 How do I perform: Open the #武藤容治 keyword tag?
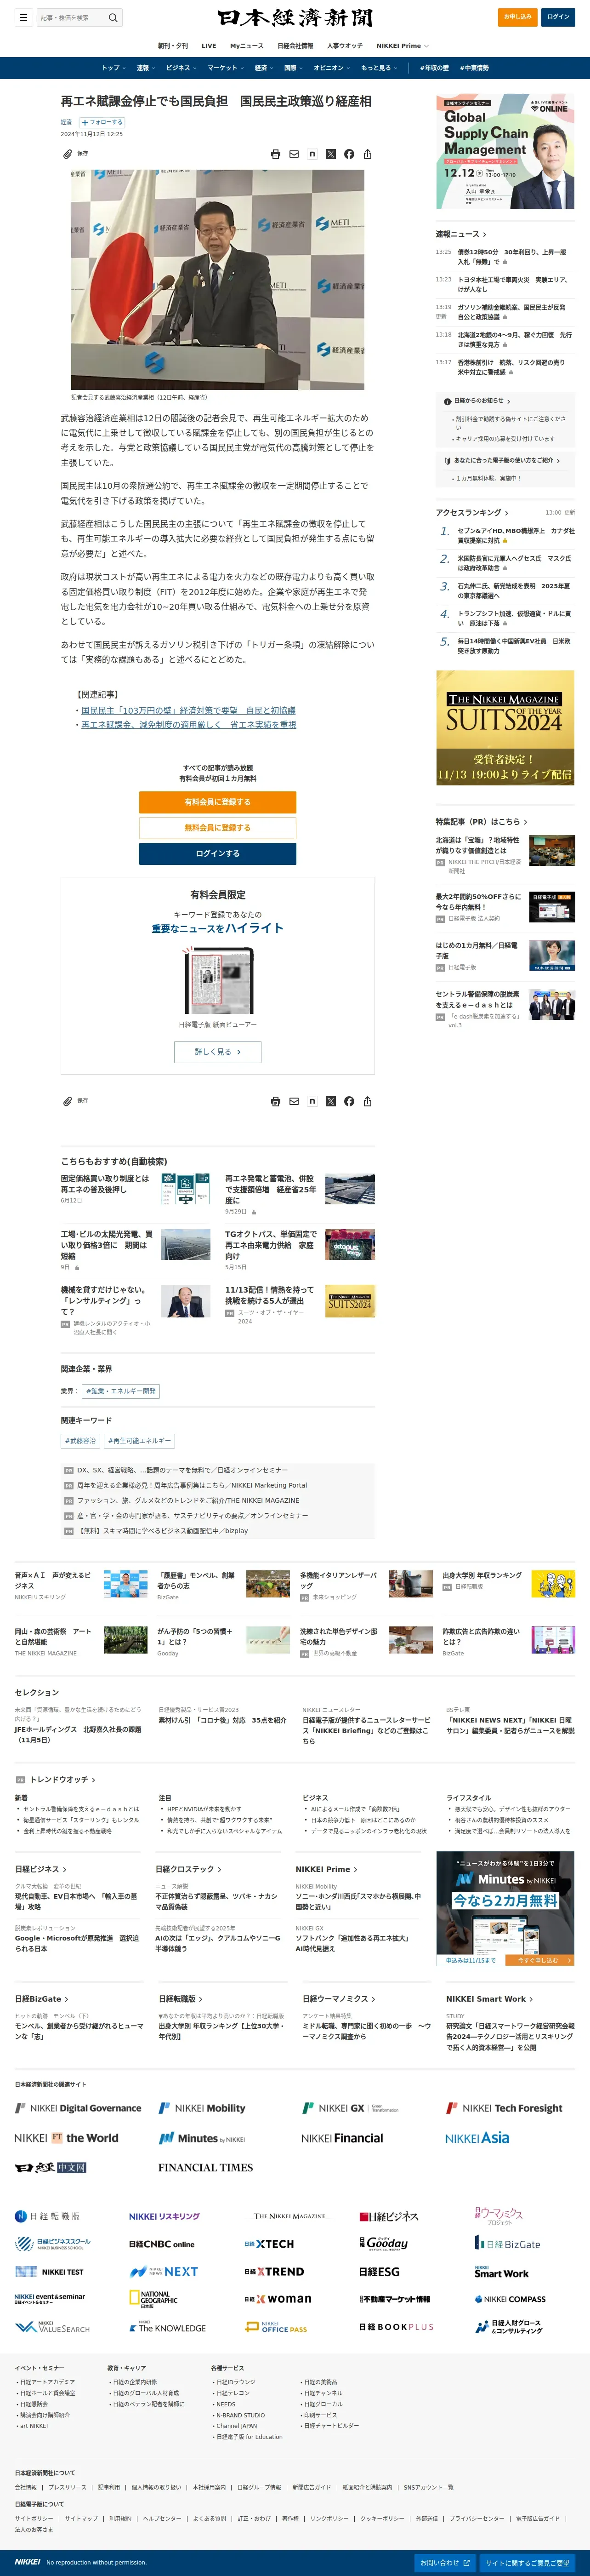[81, 1441]
